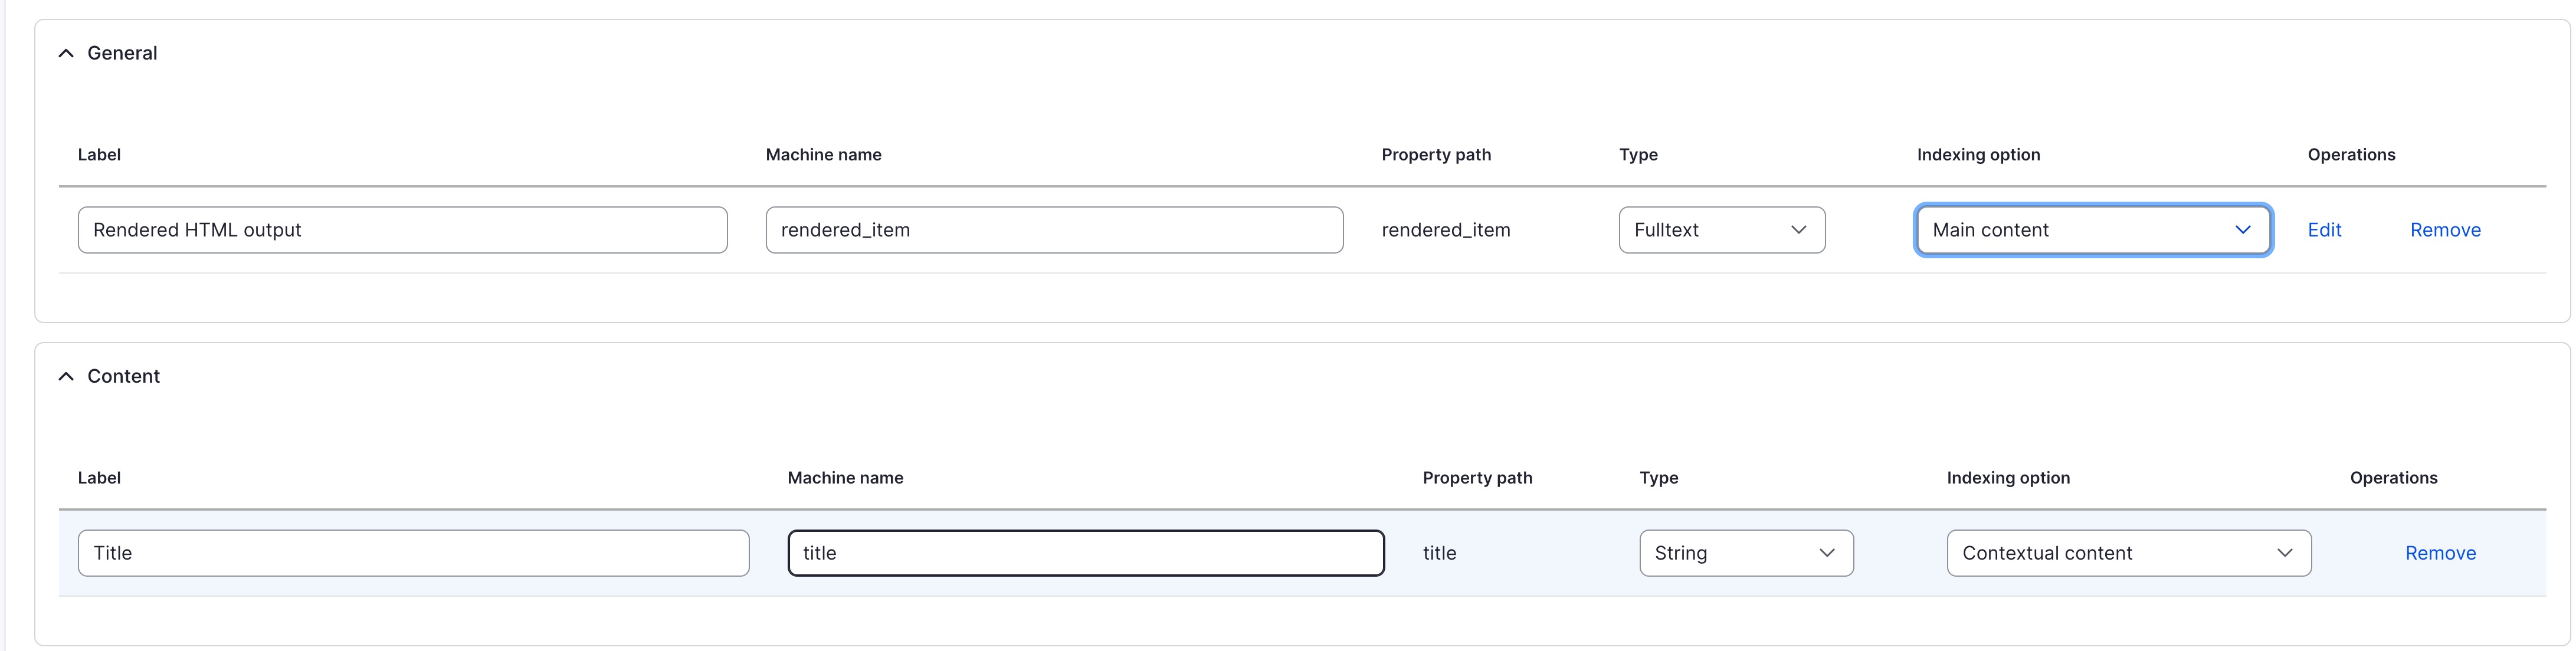The width and height of the screenshot is (2576, 651).
Task: Click Operations header in General table
Action: (x=2351, y=155)
